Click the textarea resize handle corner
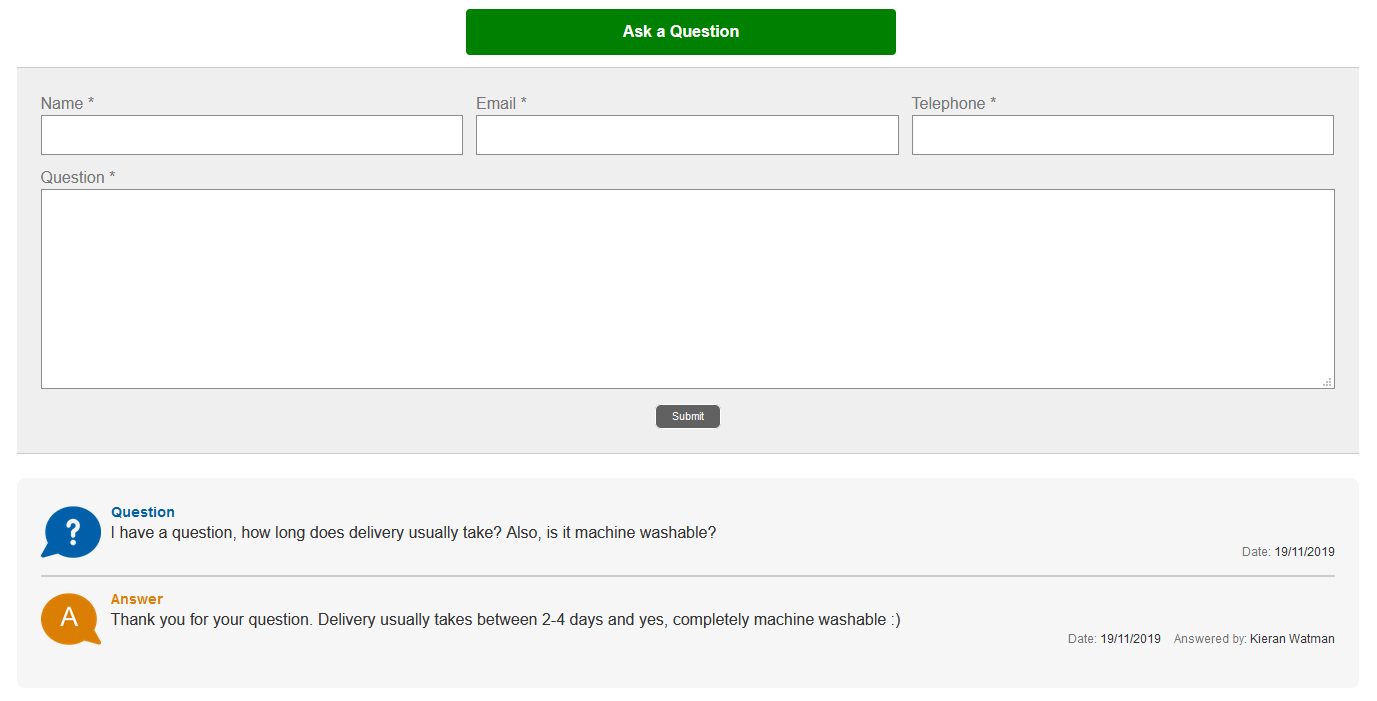This screenshot has height=701, width=1377. [1327, 382]
